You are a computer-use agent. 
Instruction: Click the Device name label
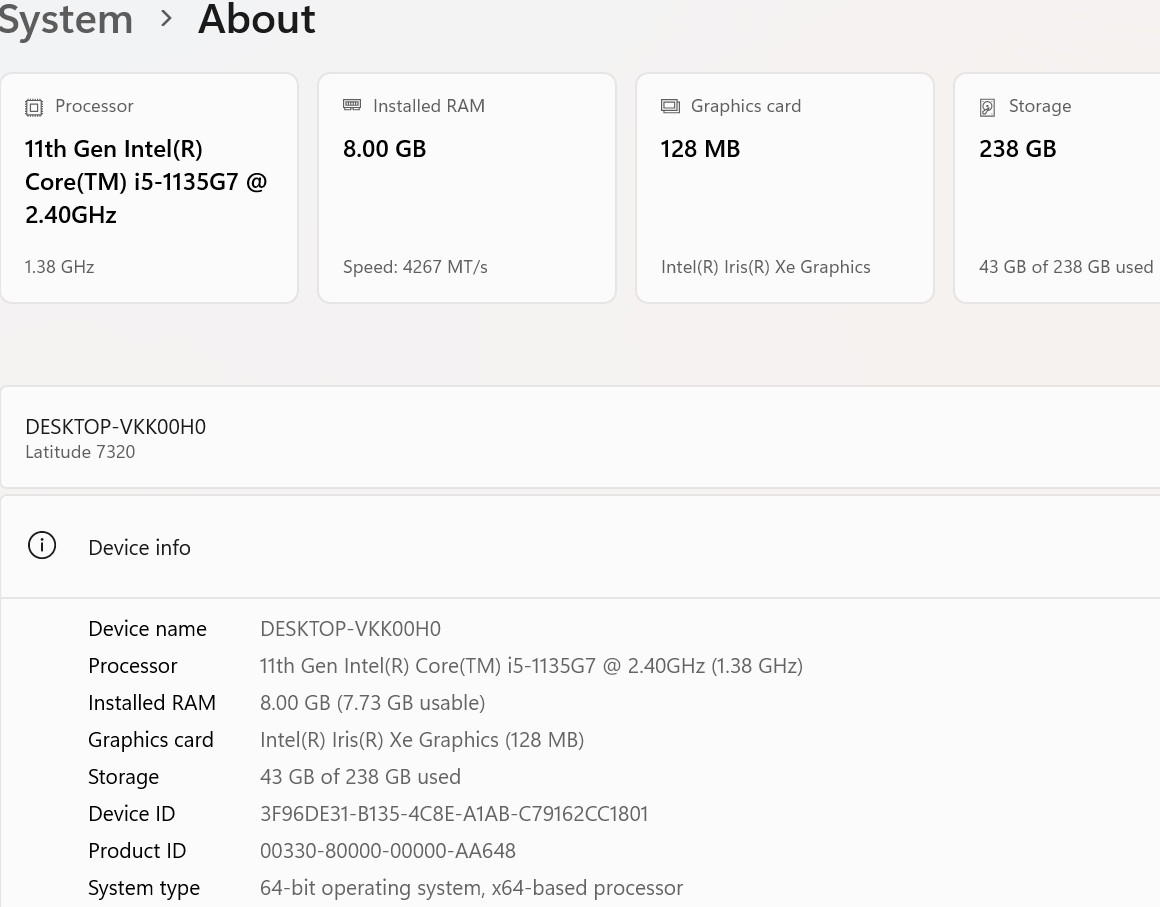147,629
